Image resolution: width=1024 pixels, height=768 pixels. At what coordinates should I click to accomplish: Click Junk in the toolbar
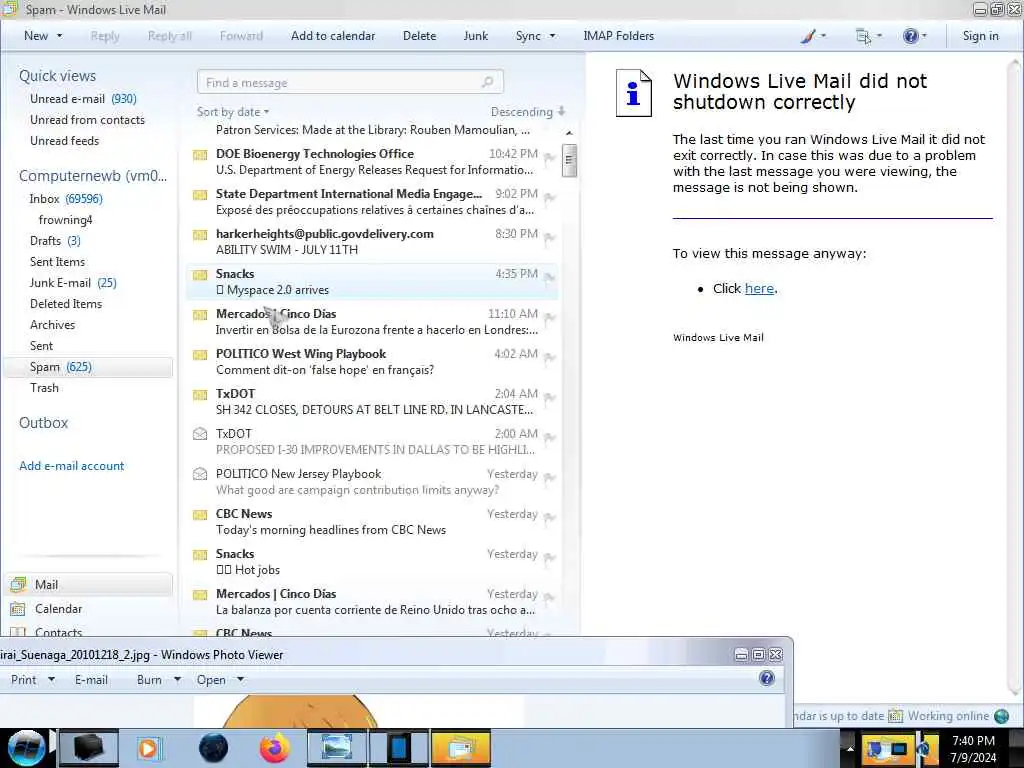pos(475,36)
